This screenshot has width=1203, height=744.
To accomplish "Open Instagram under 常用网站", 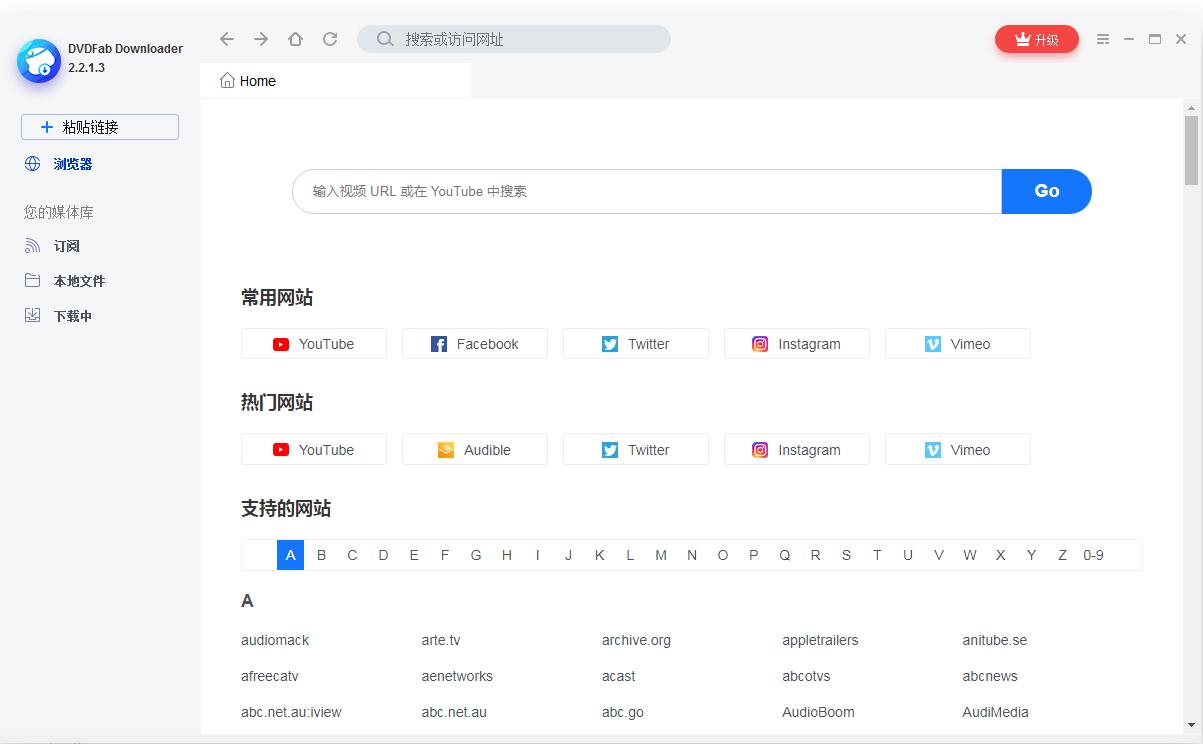I will tap(796, 343).
